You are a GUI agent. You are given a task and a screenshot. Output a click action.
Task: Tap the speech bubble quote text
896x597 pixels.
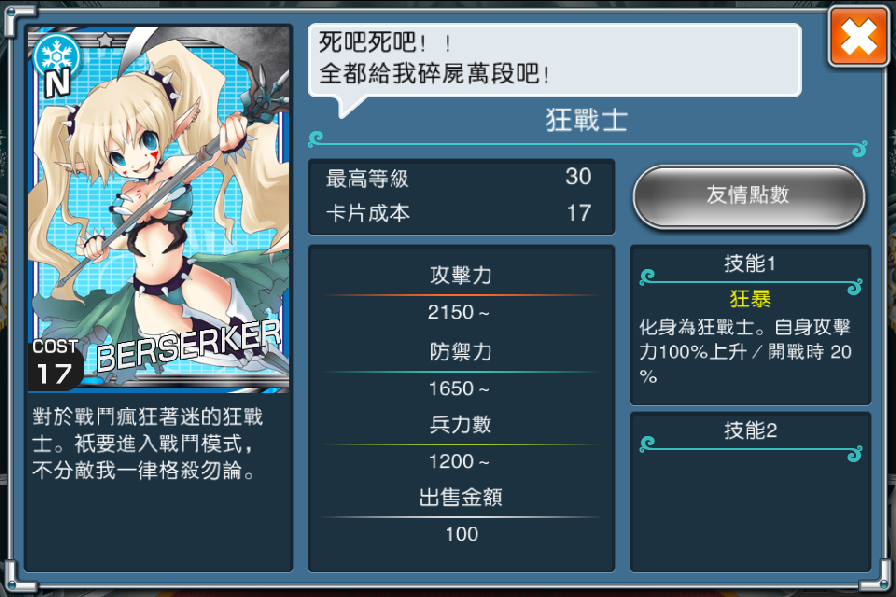click(x=435, y=58)
